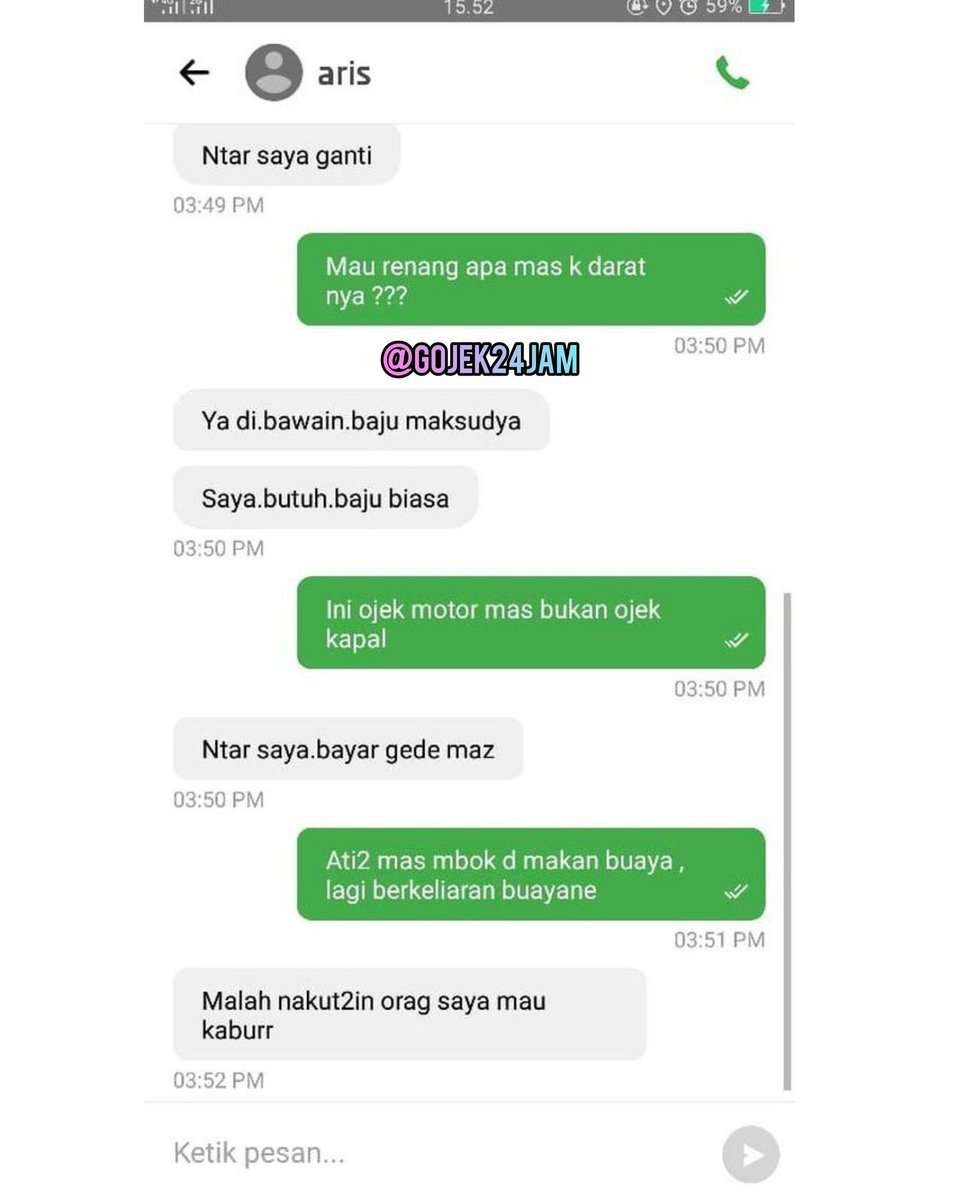The image size is (960, 1200).
Task: Open aris profile avatar
Action: tap(274, 72)
